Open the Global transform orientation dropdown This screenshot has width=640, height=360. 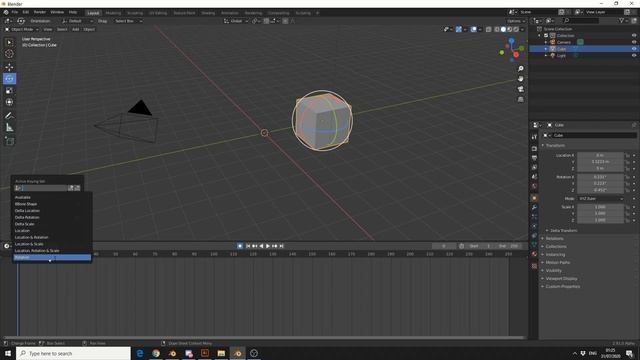[x=236, y=21]
